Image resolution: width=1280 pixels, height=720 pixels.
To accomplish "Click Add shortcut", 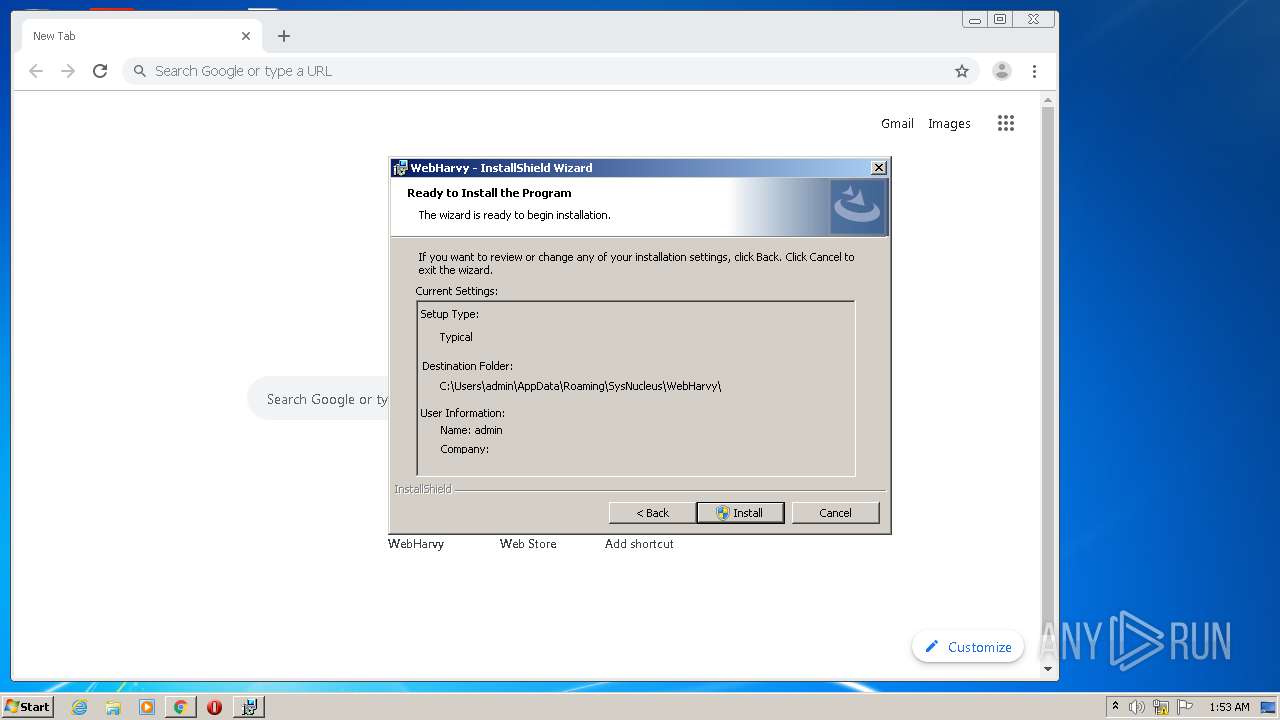I will coord(639,544).
